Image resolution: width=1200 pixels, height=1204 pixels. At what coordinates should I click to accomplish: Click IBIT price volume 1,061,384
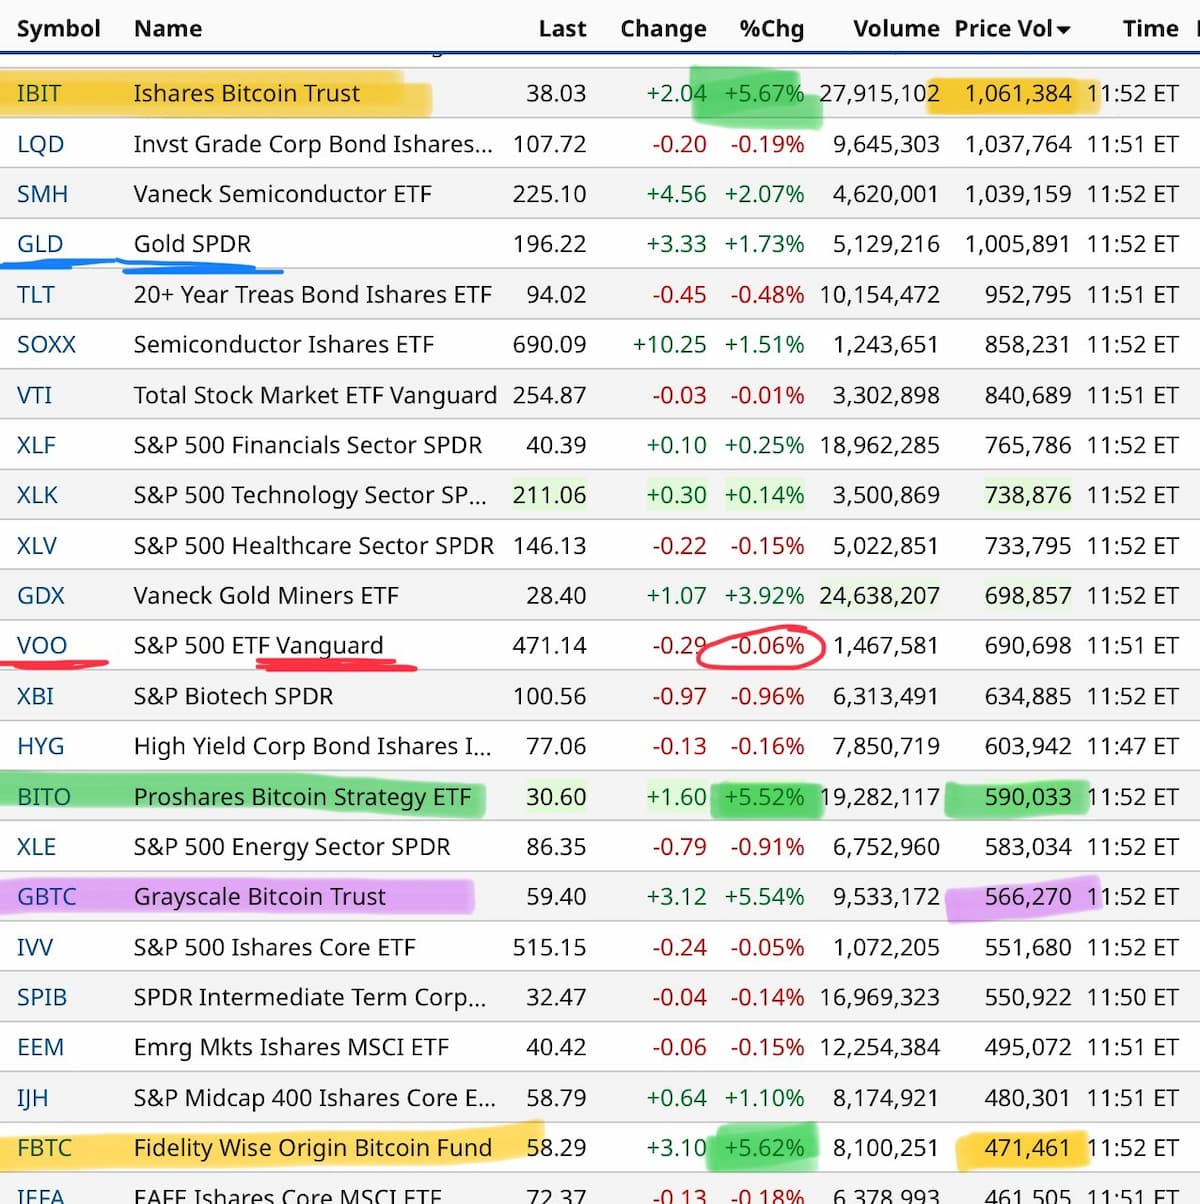(1018, 94)
